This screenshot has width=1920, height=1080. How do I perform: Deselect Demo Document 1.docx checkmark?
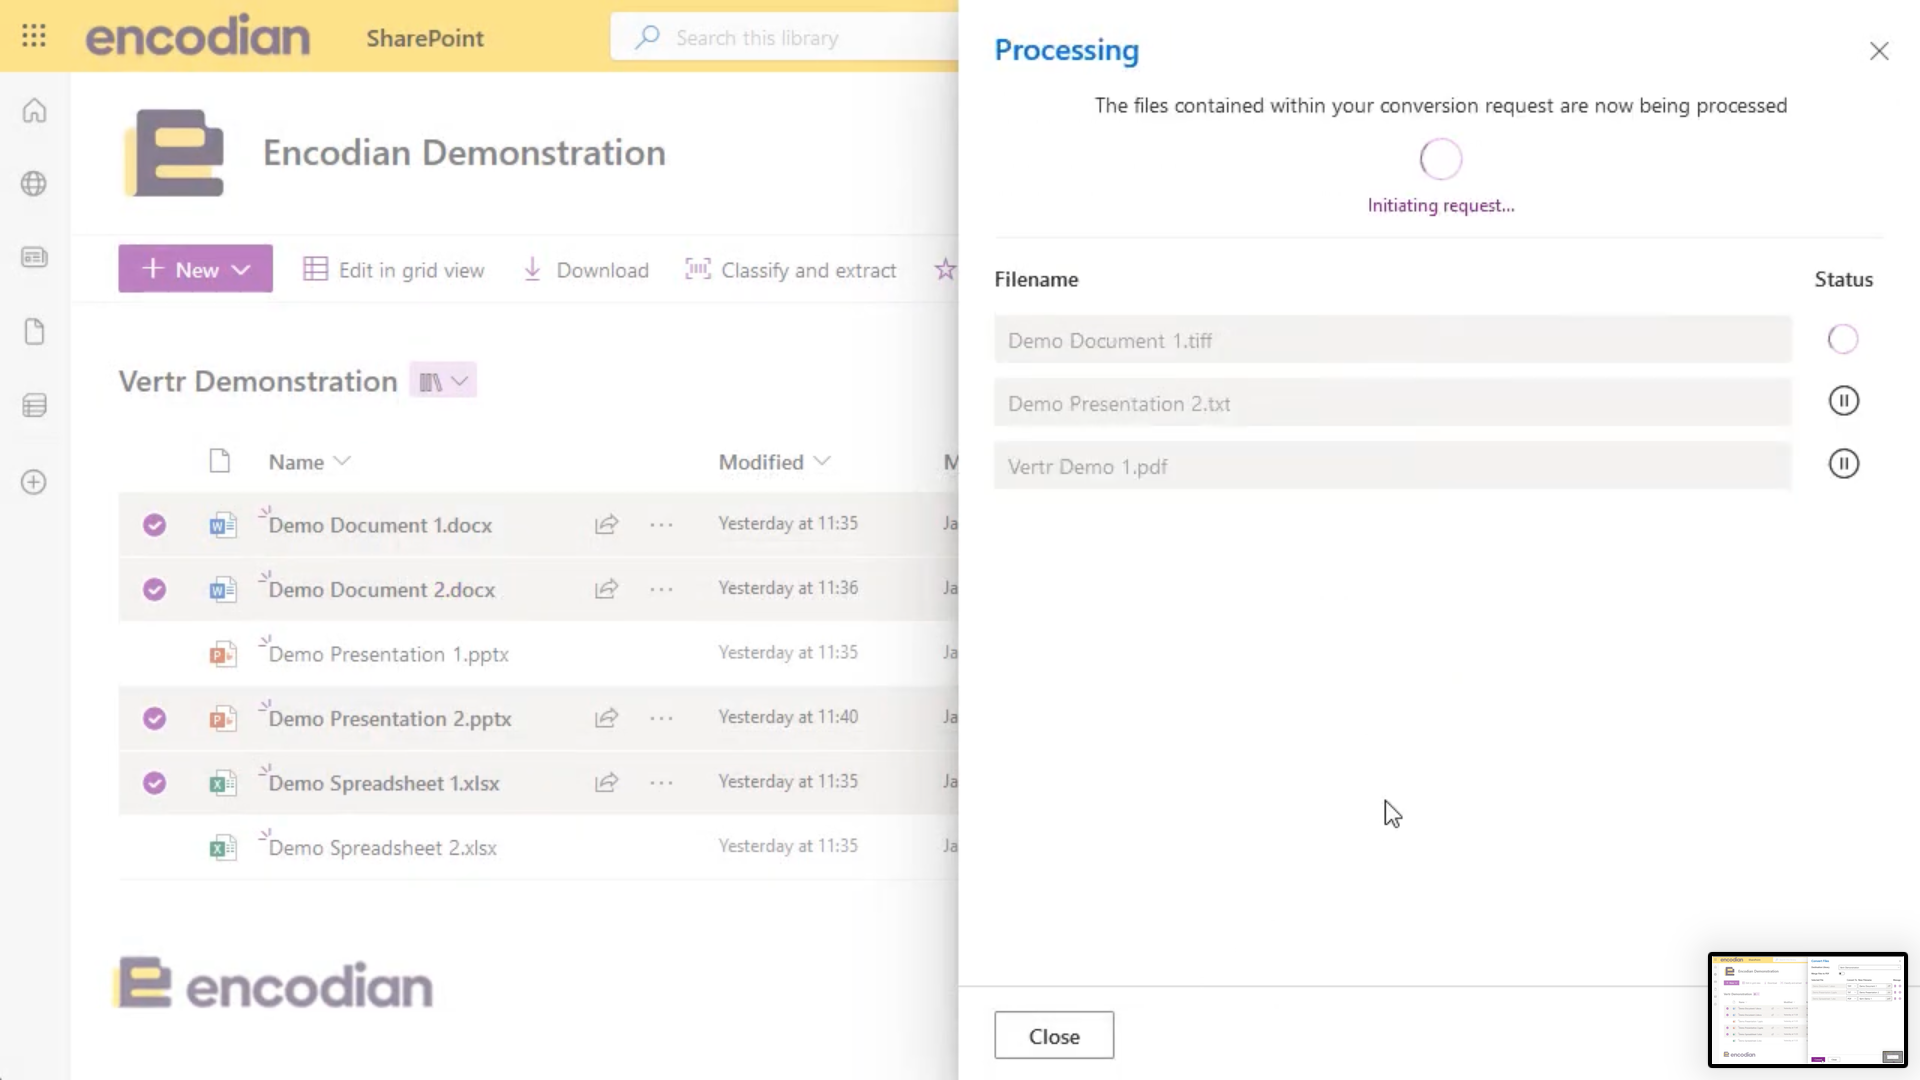point(154,525)
